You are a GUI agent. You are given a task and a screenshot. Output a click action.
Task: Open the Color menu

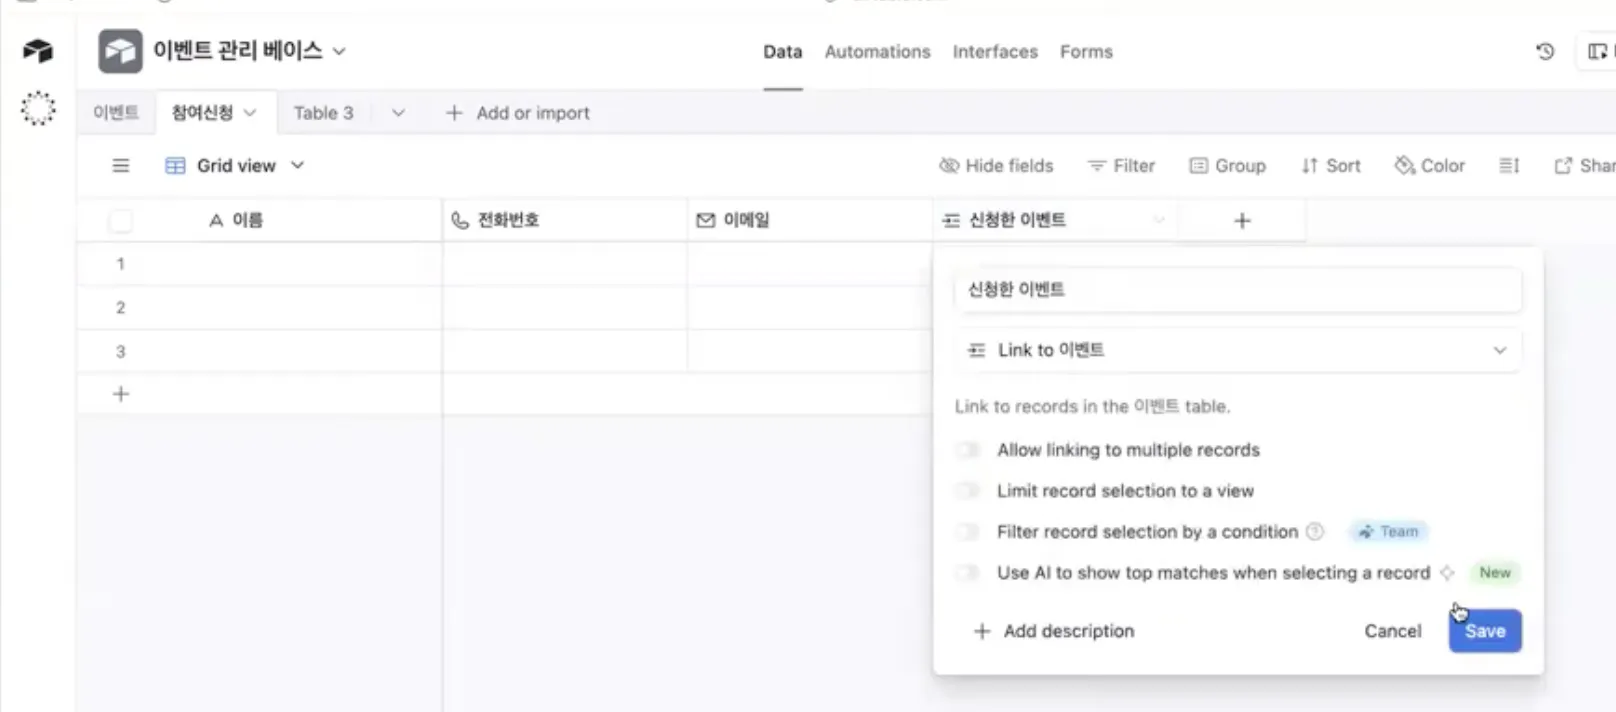click(1430, 165)
